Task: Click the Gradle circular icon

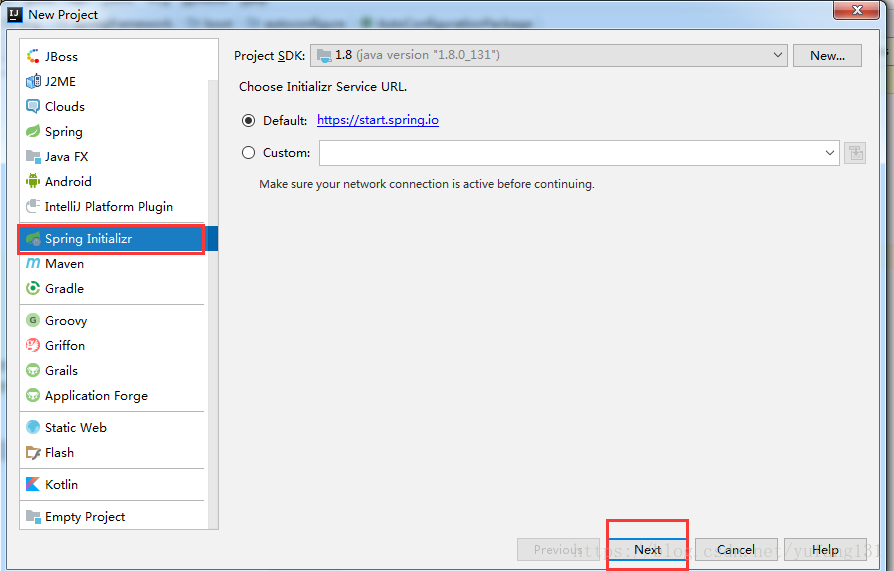Action: point(33,289)
